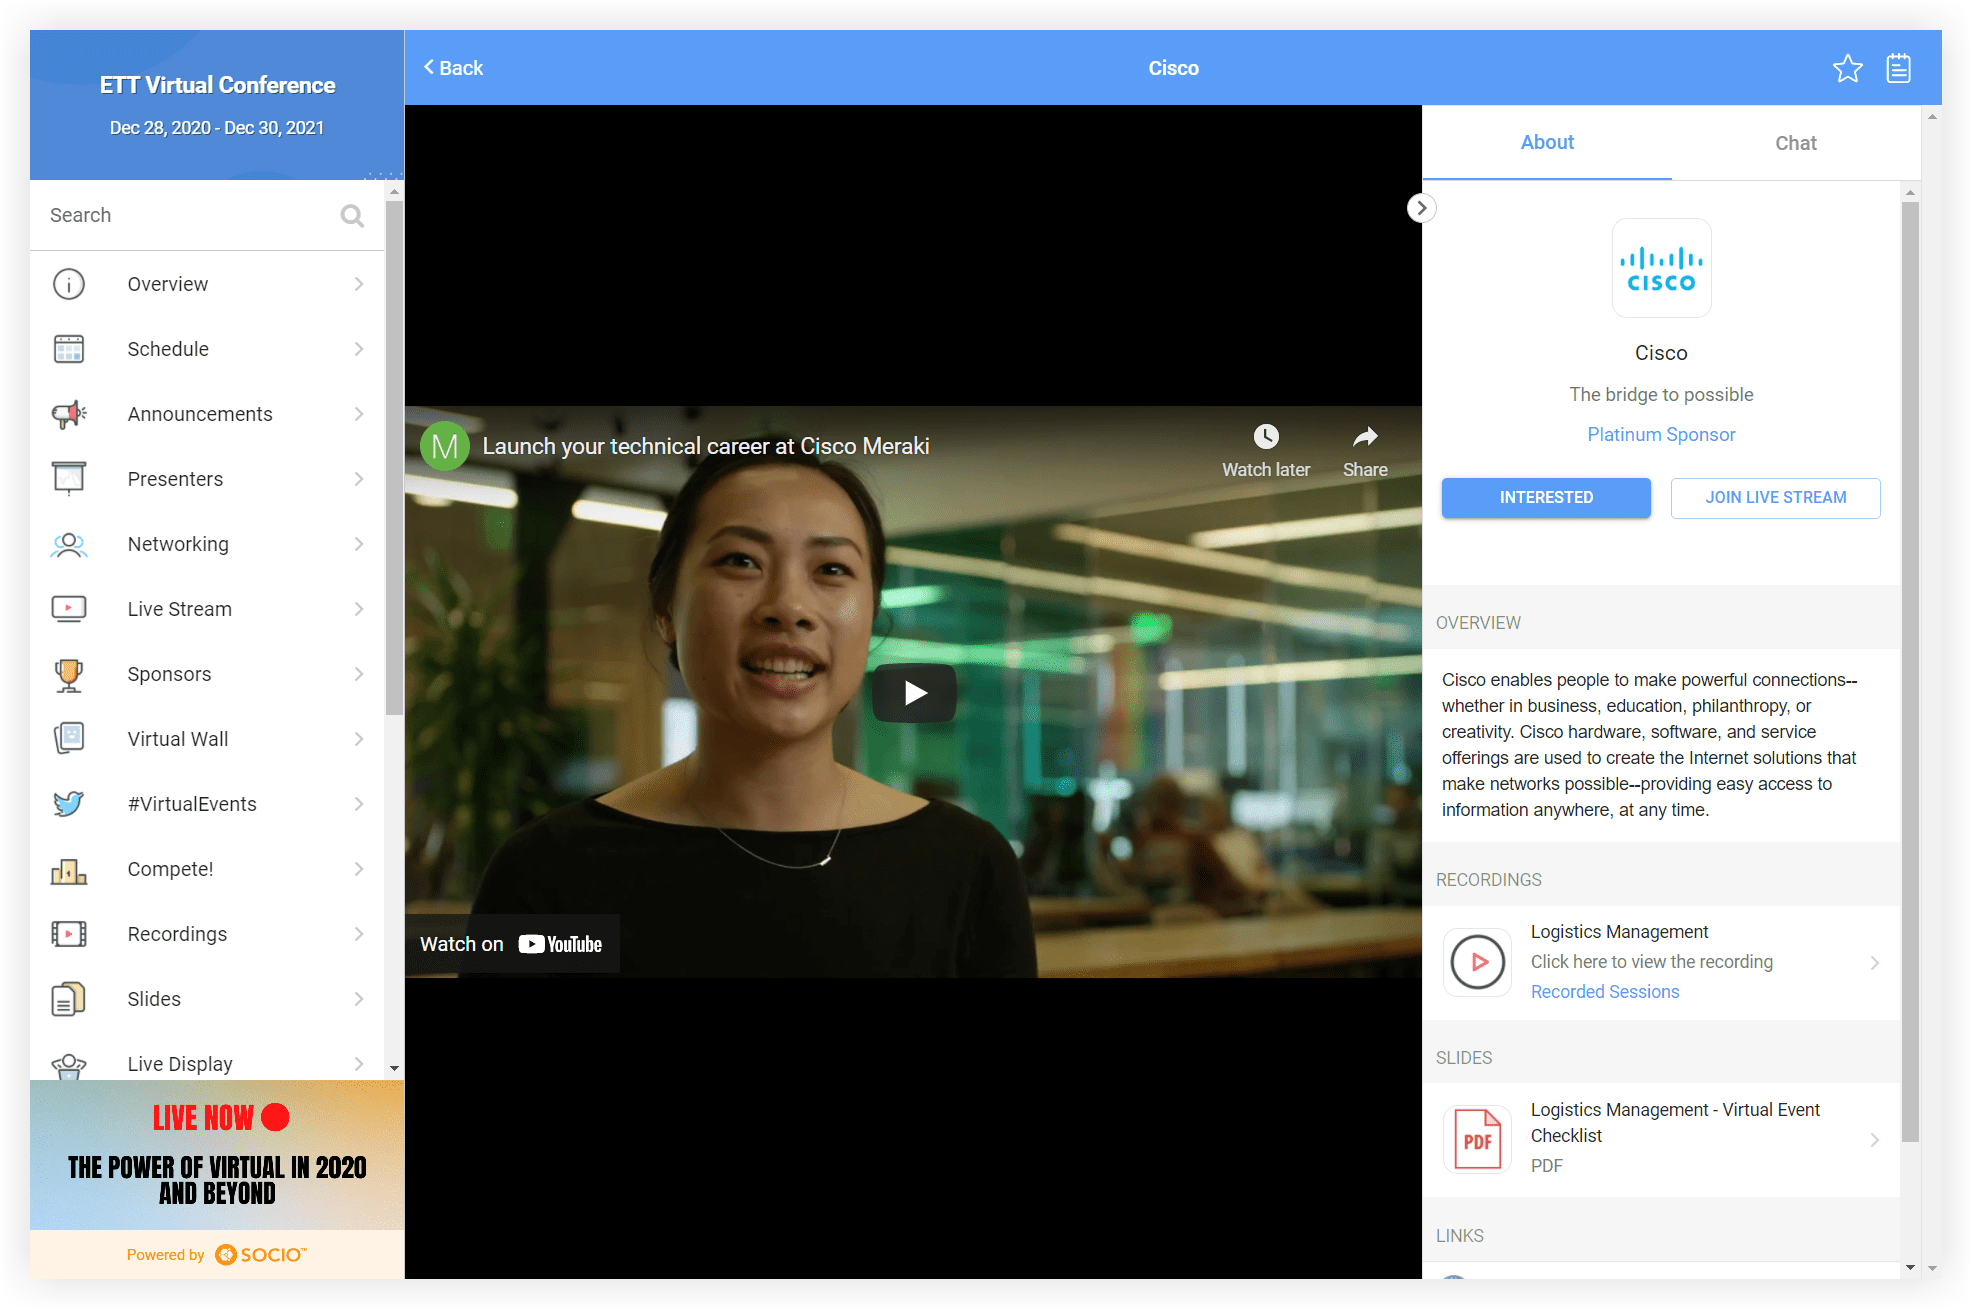Expand the Networking menu chevron

(359, 544)
